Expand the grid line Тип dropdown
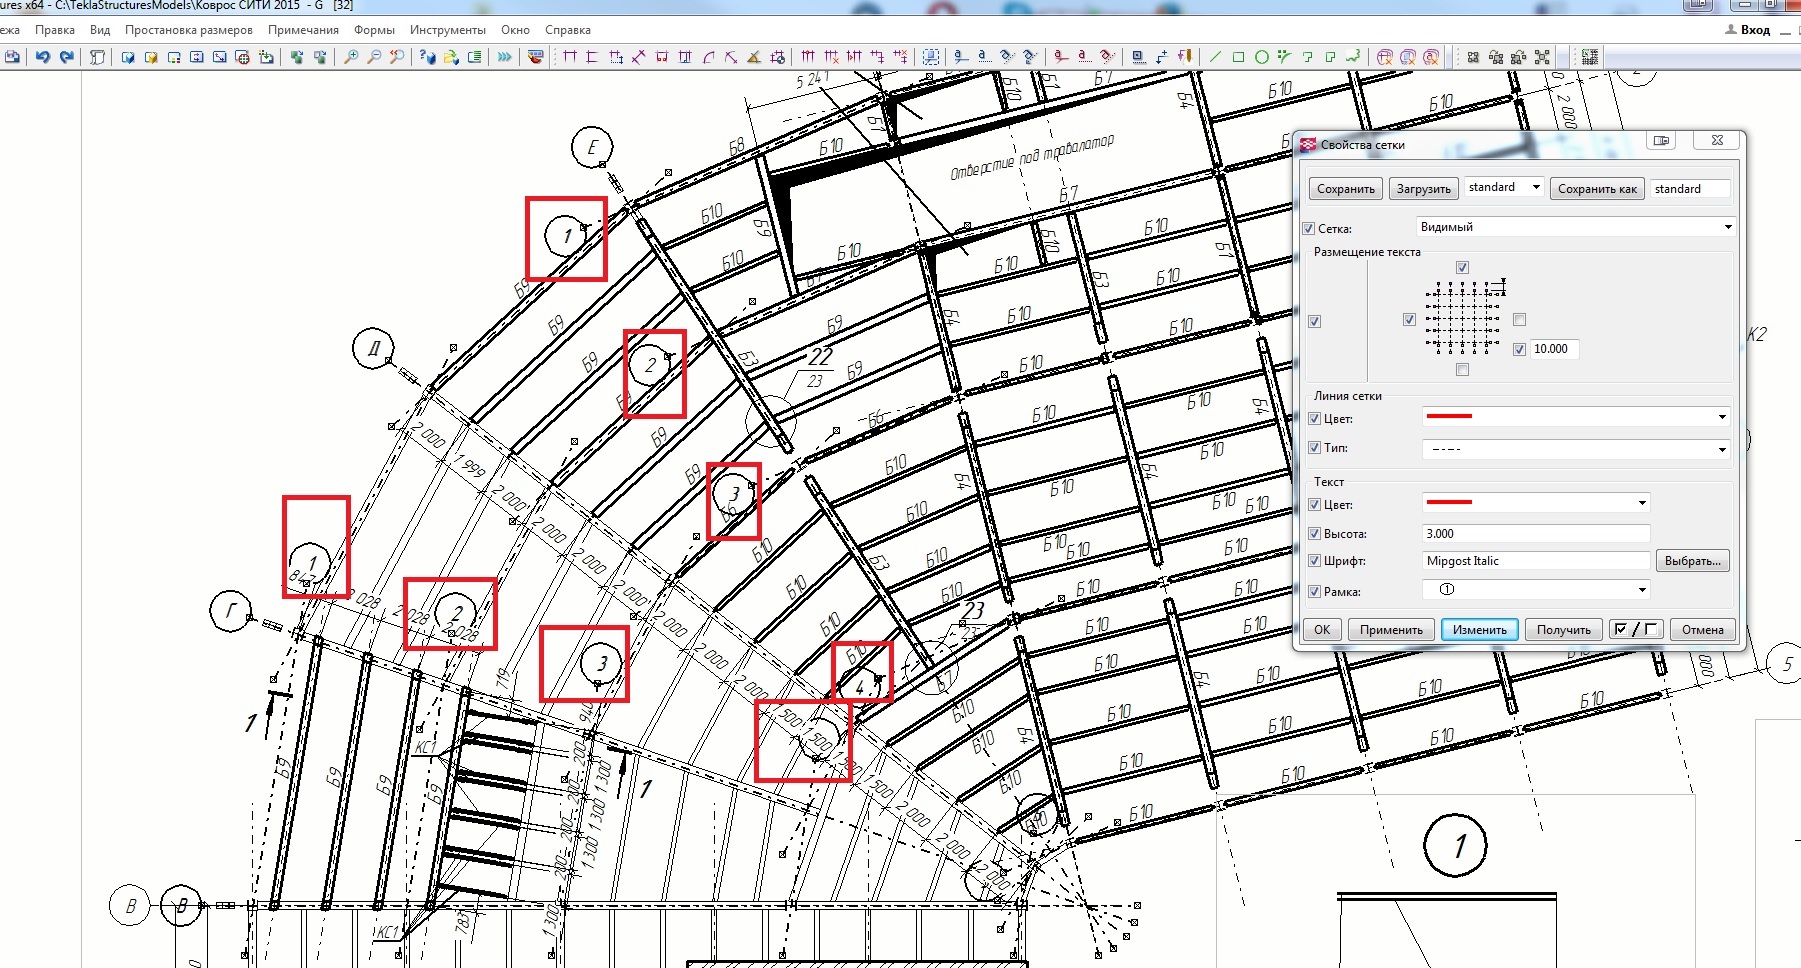The width and height of the screenshot is (1801, 968). 1575,449
